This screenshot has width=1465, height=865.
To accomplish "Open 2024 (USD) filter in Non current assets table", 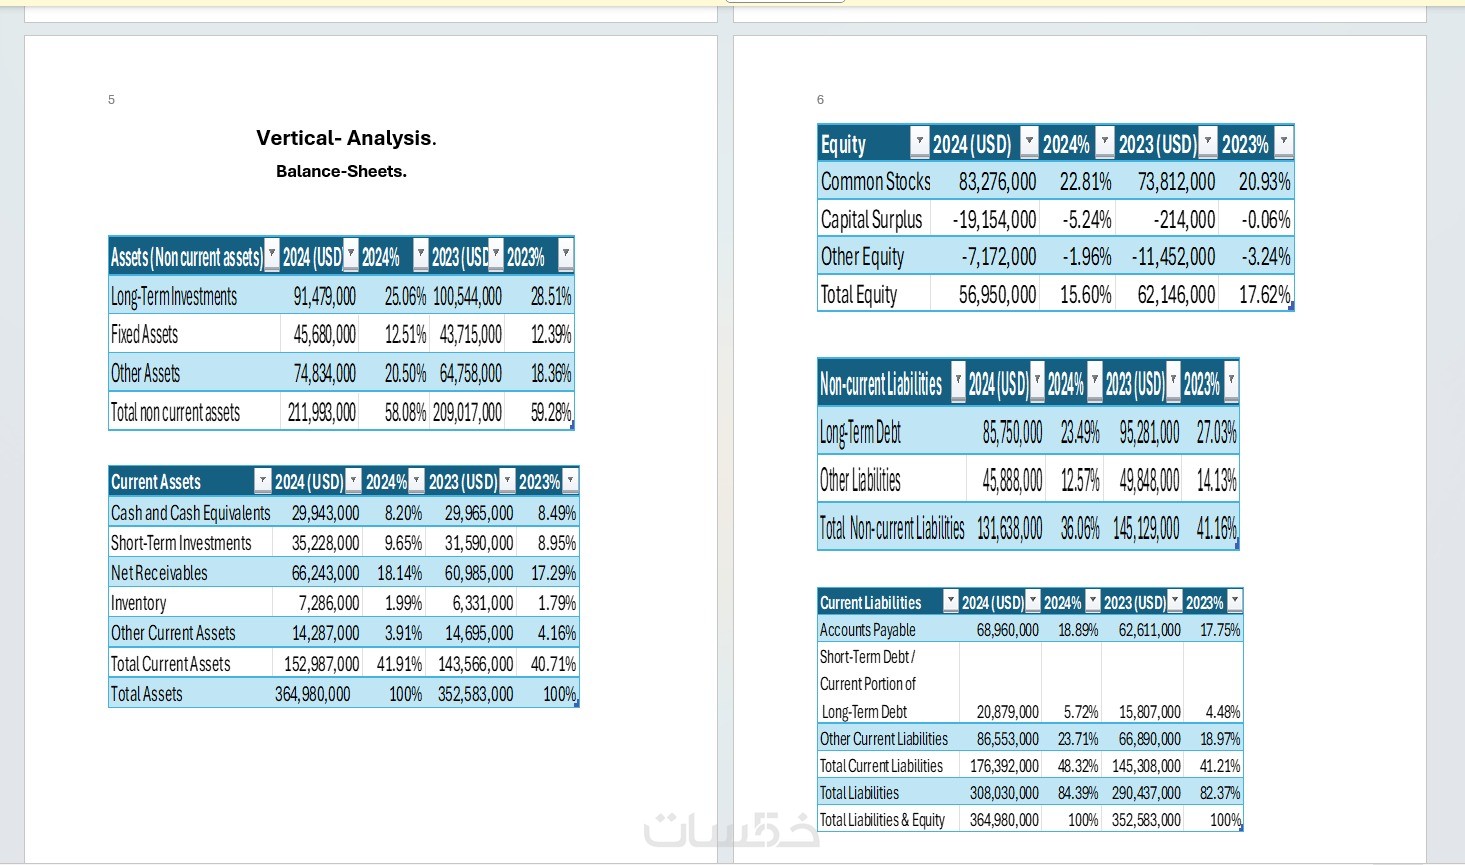I will 350,254.
